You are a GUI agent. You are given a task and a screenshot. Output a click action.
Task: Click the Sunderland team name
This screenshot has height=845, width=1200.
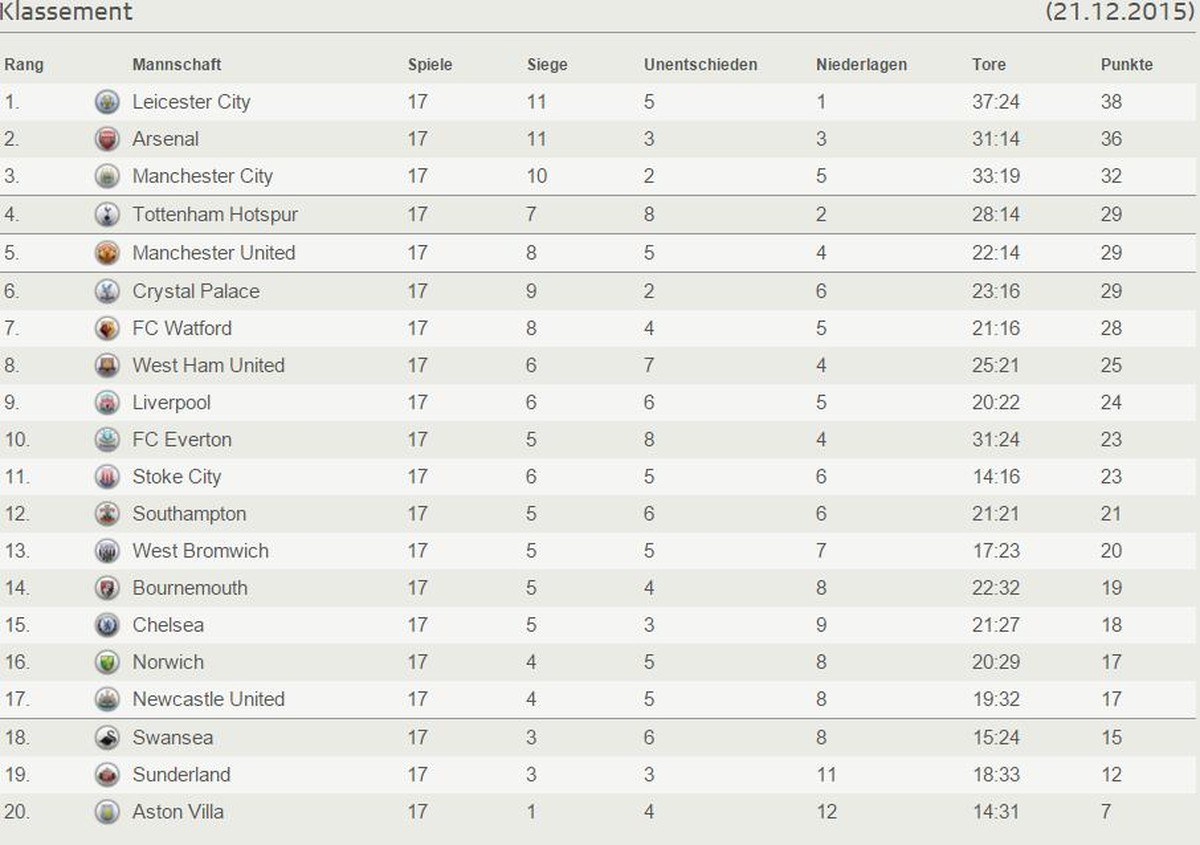(x=181, y=774)
